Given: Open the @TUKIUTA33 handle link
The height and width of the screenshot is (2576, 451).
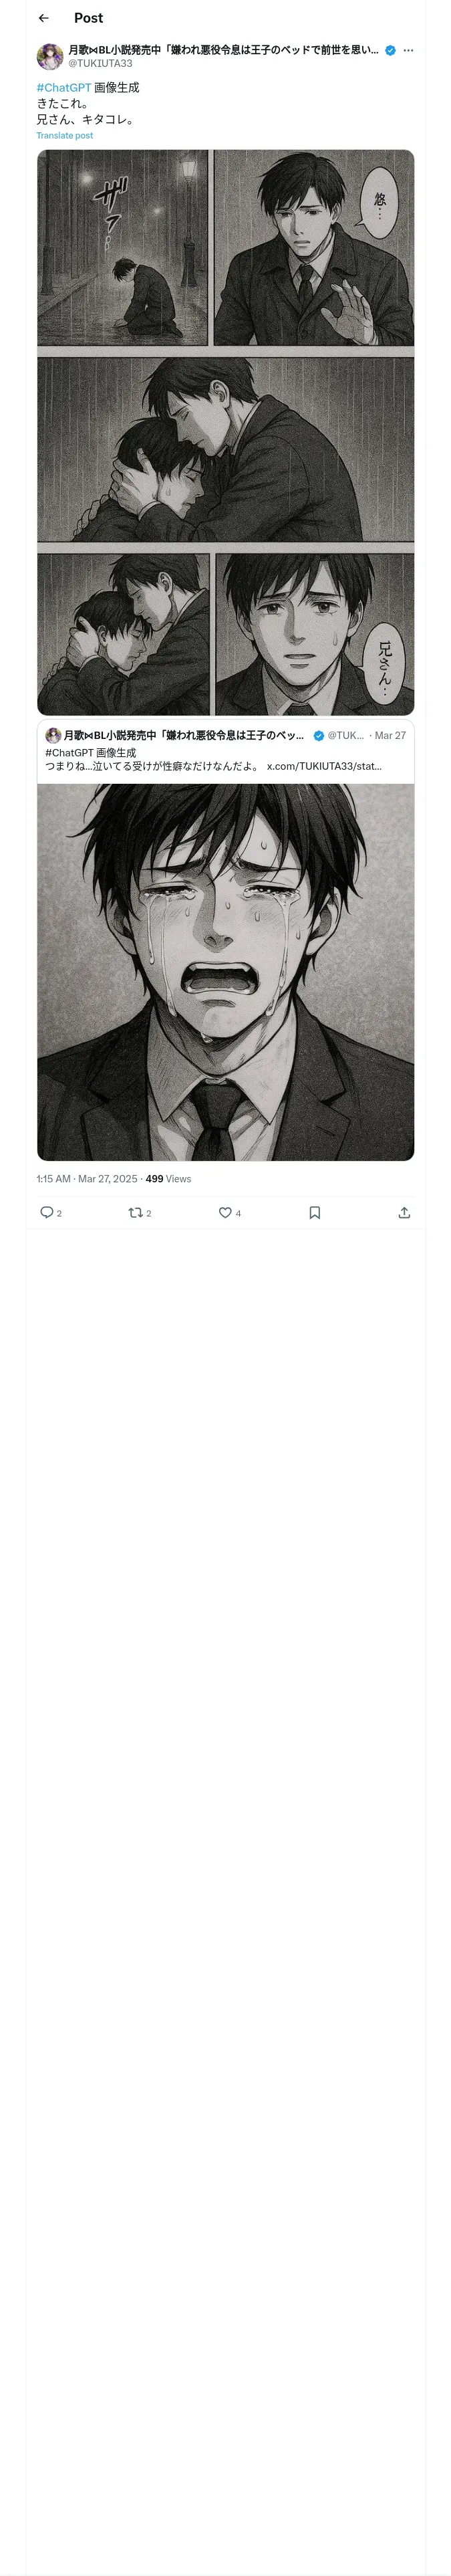Looking at the screenshot, I should point(100,63).
